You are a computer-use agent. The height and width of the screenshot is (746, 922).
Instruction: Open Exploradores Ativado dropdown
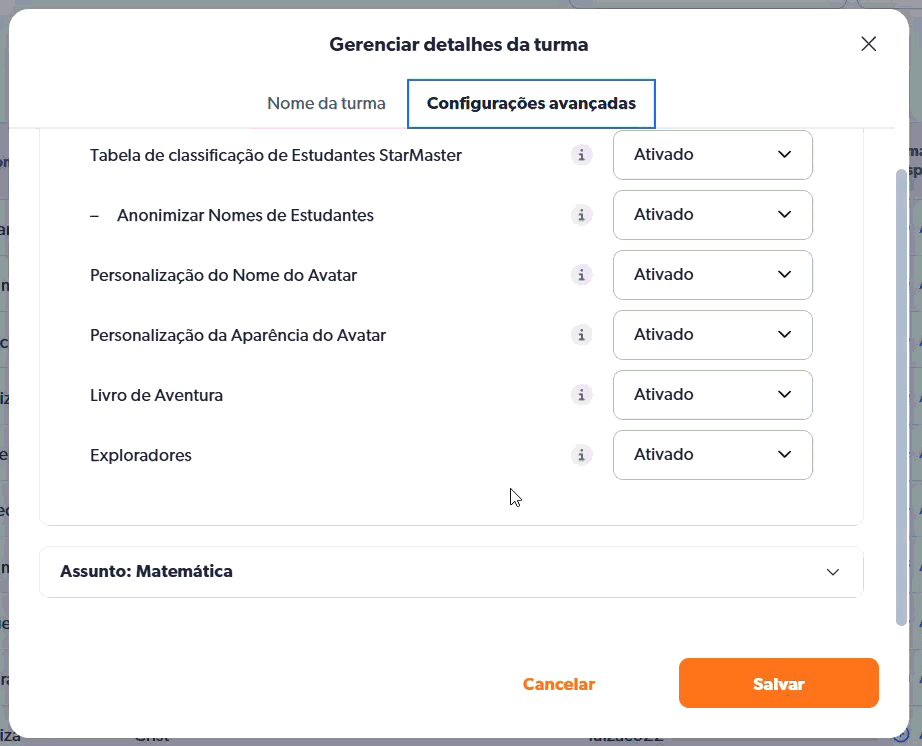(x=712, y=455)
